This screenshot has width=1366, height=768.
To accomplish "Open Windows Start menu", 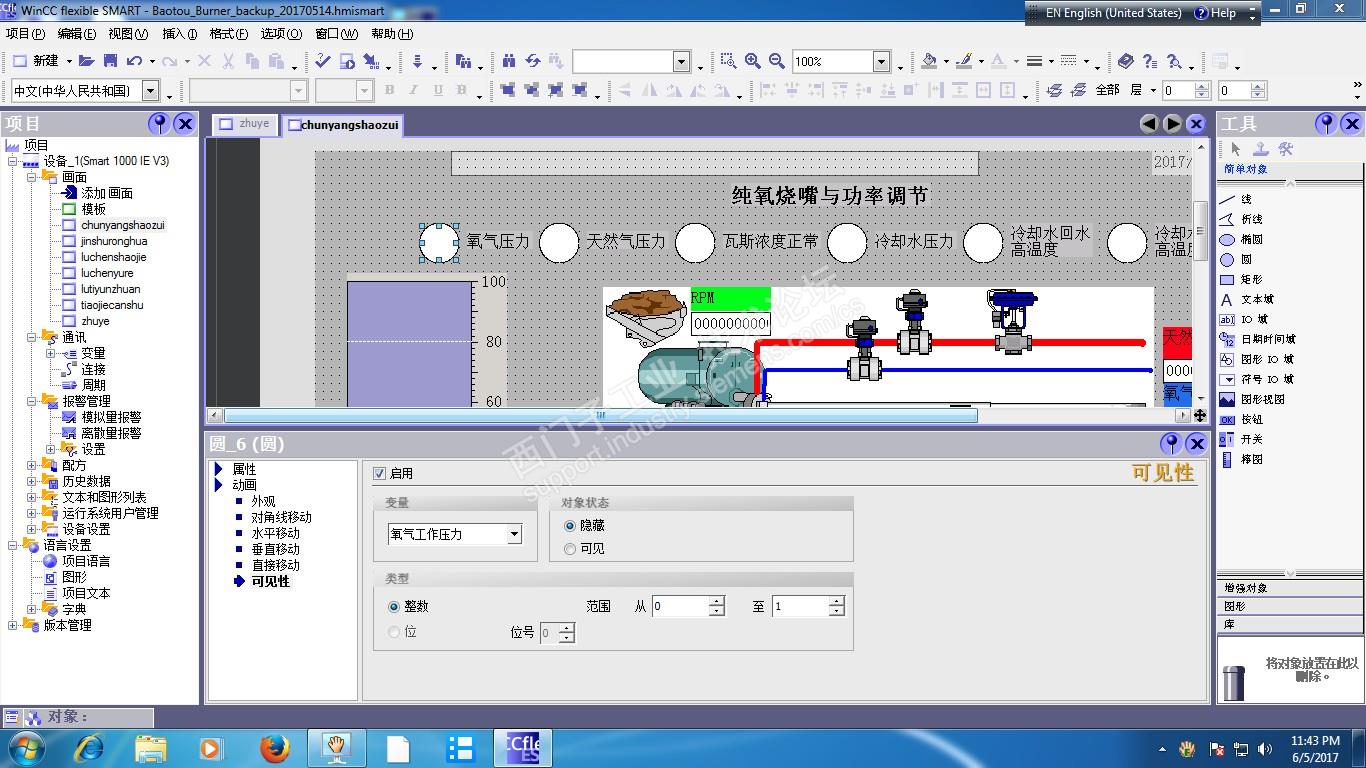I will (x=24, y=748).
